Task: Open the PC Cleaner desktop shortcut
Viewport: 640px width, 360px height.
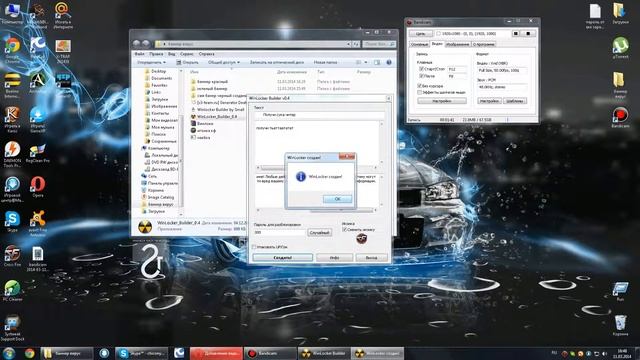Action: click(12, 291)
